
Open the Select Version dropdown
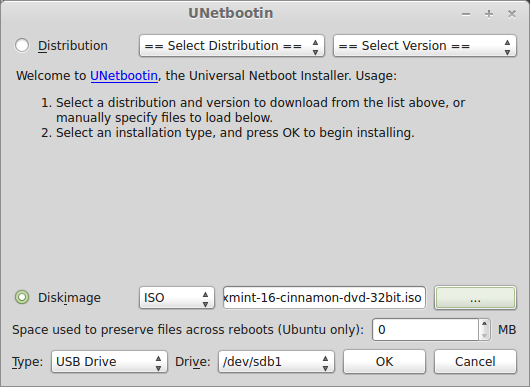click(x=425, y=46)
